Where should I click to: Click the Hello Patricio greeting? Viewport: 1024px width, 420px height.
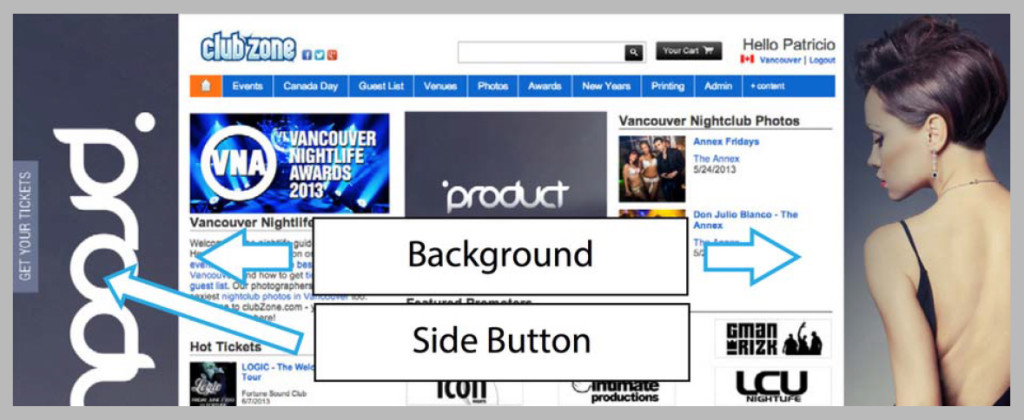point(789,44)
